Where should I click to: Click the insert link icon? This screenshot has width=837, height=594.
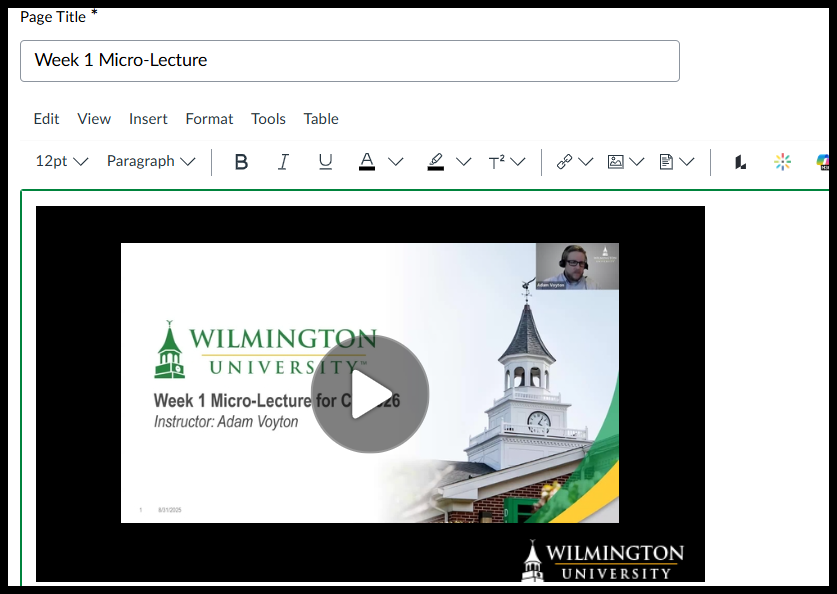click(x=564, y=162)
